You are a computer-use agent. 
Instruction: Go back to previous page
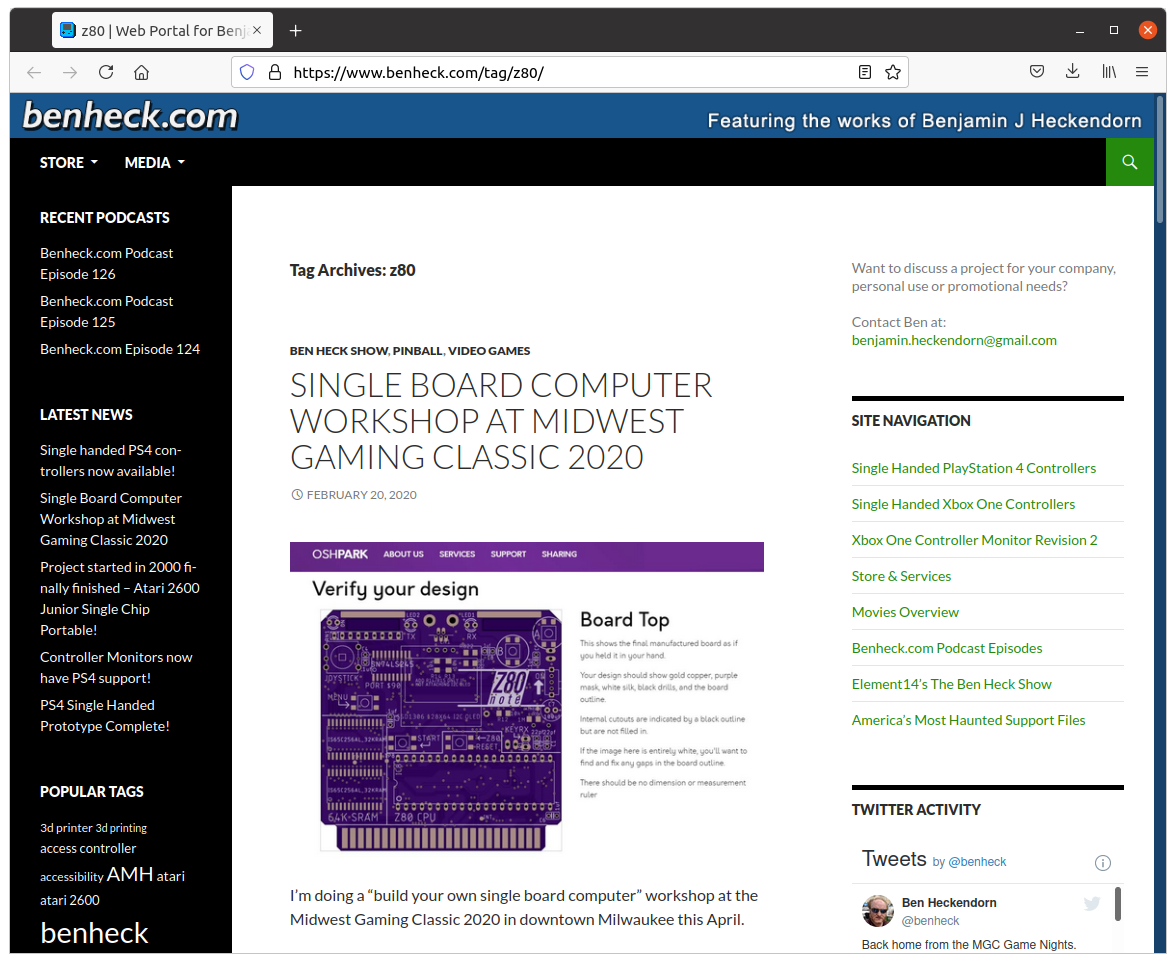(x=34, y=72)
